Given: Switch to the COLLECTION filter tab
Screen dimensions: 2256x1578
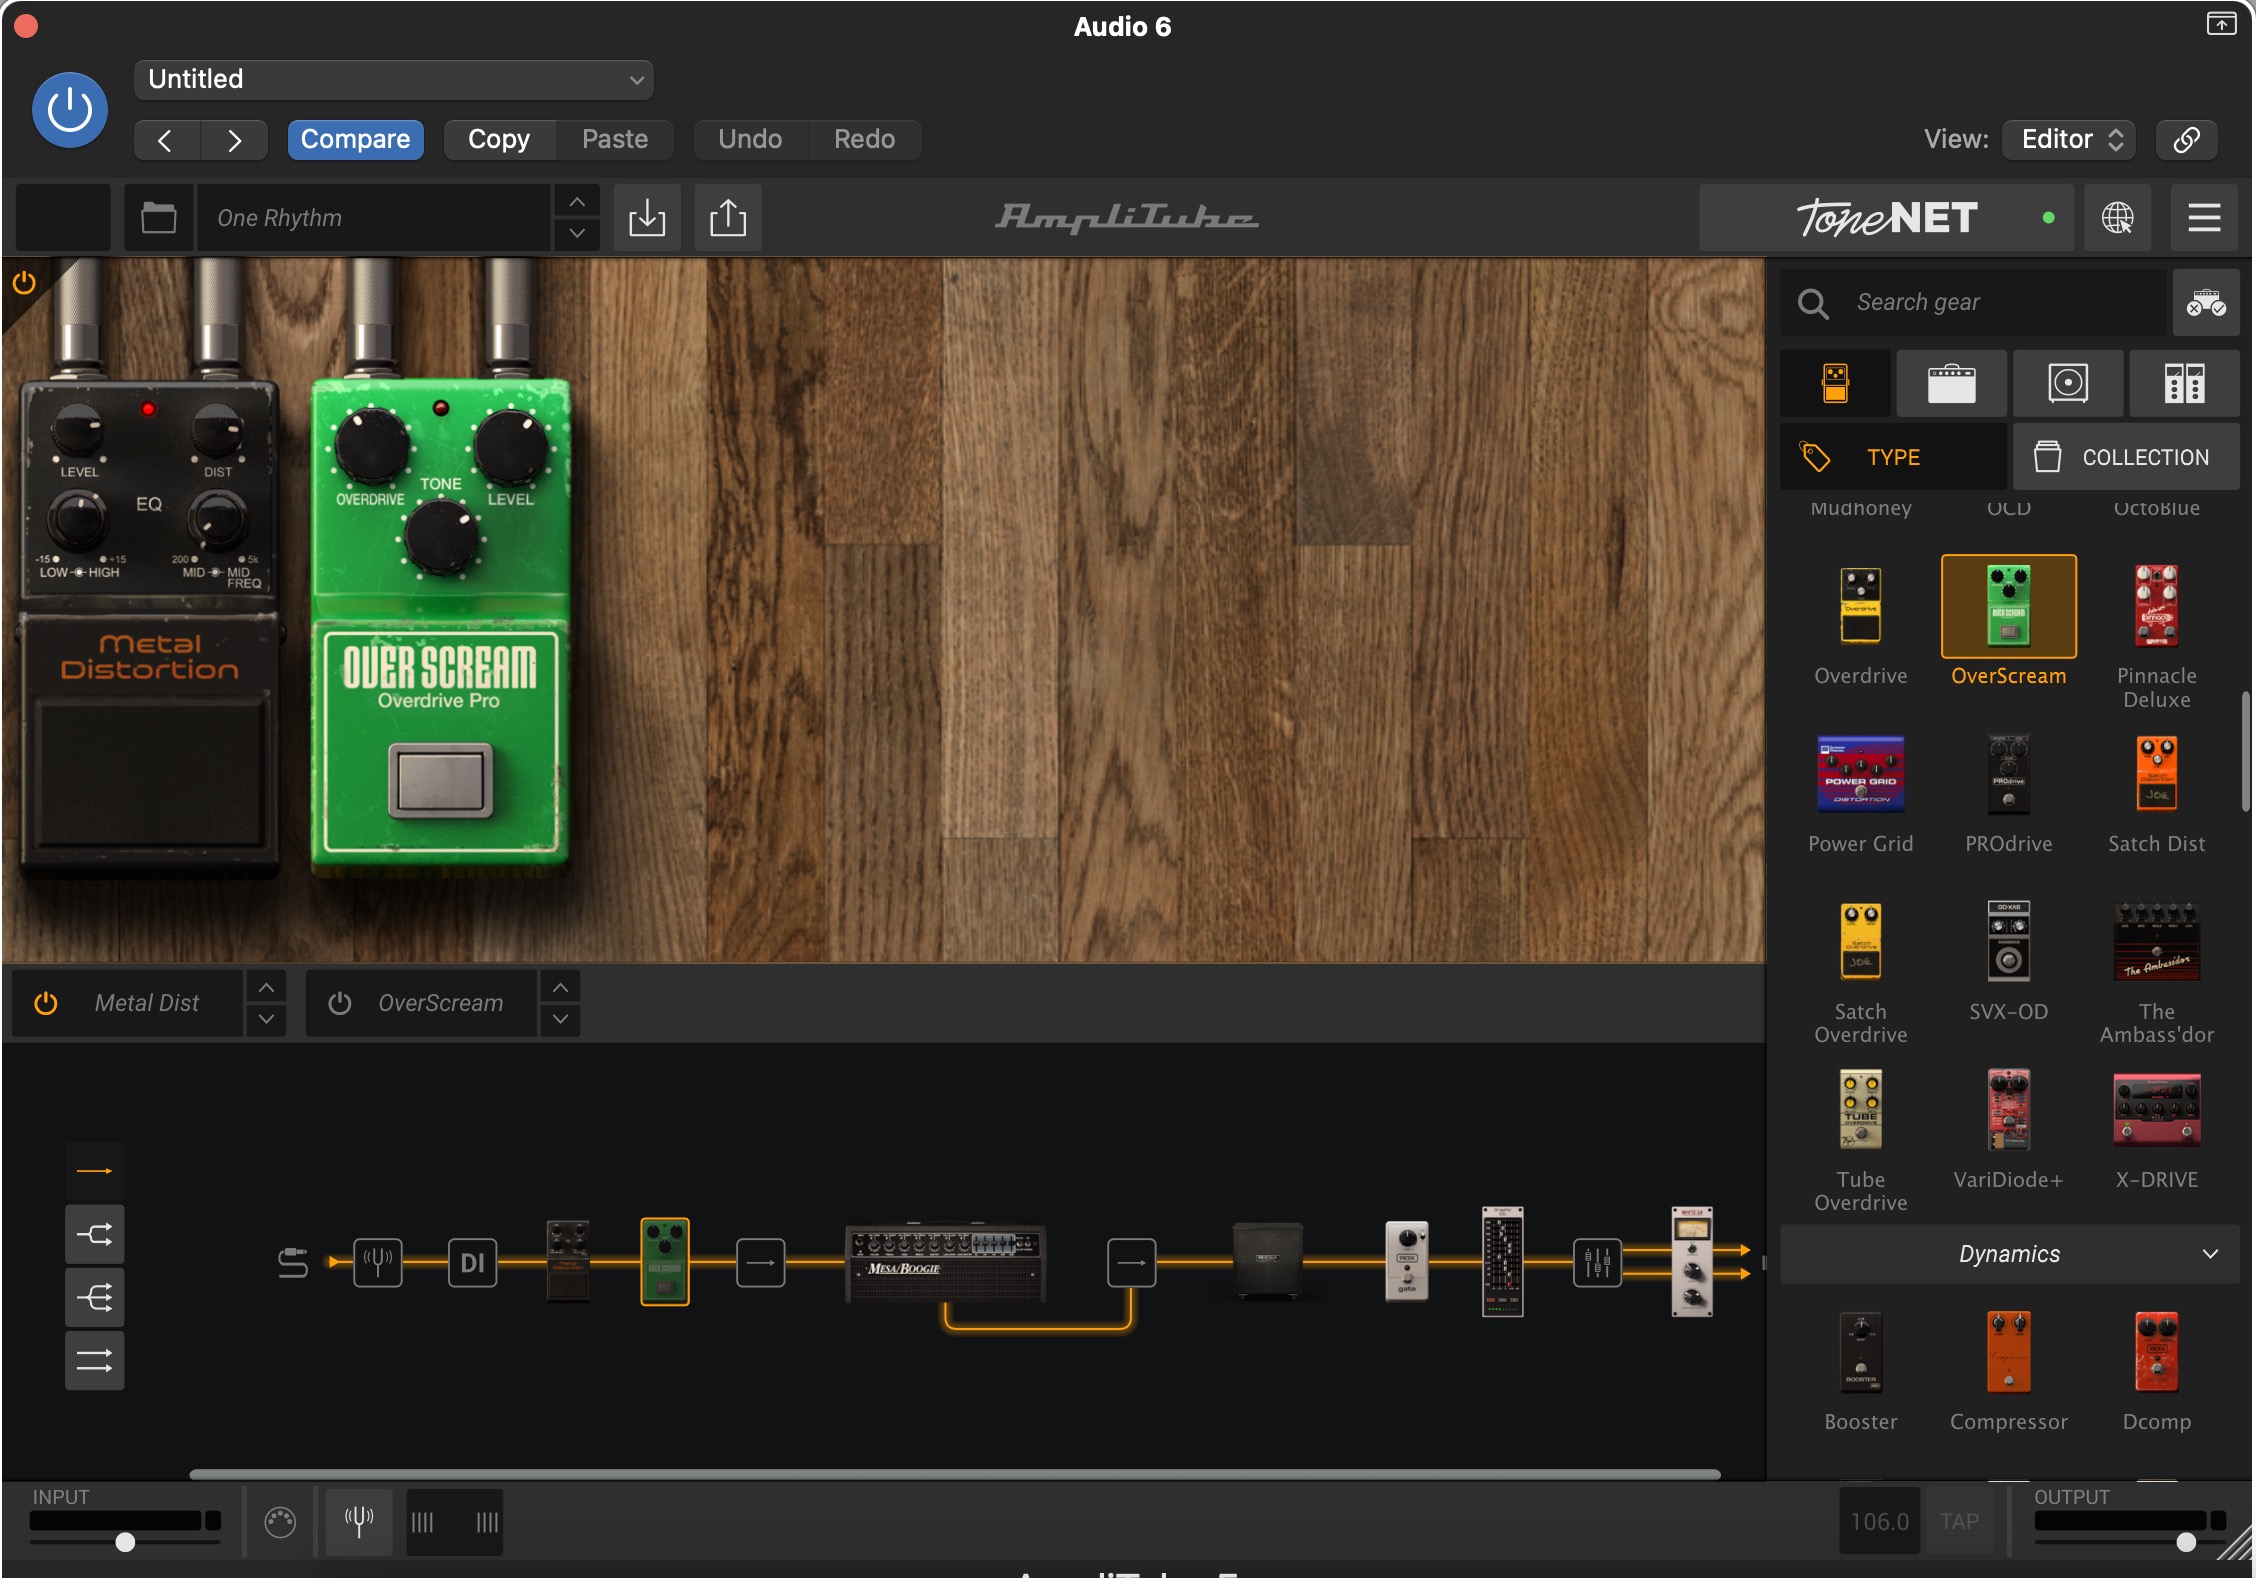Looking at the screenshot, I should pos(2126,457).
